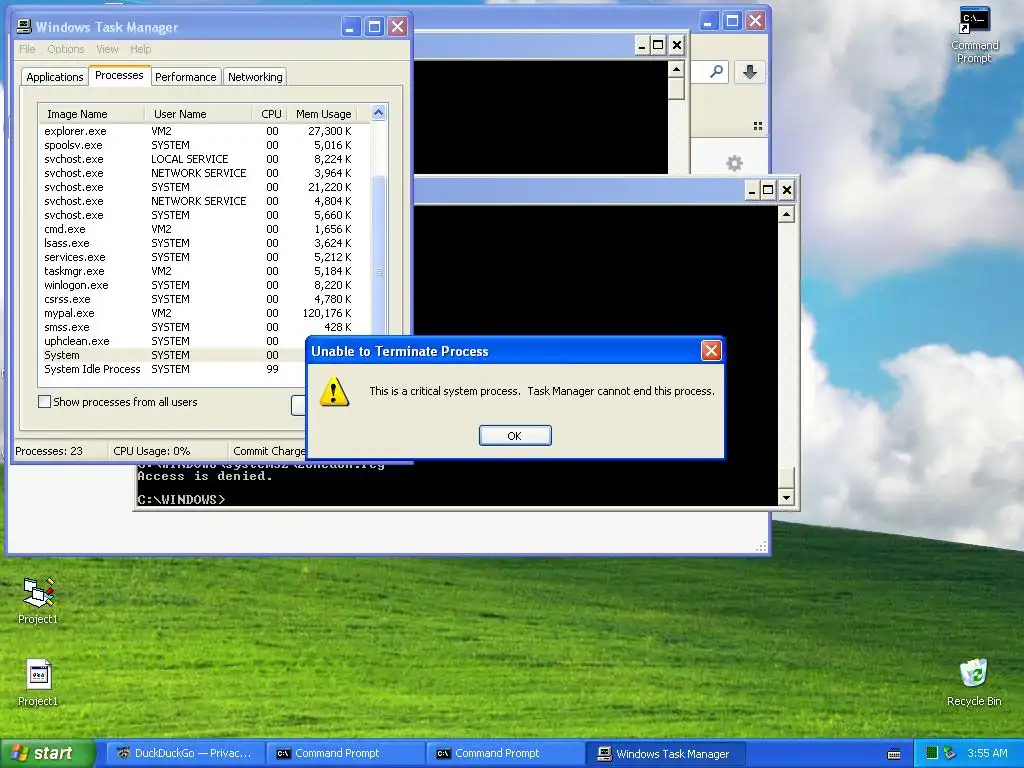
Task: Click network tray icon beside clock
Action: coord(950,753)
